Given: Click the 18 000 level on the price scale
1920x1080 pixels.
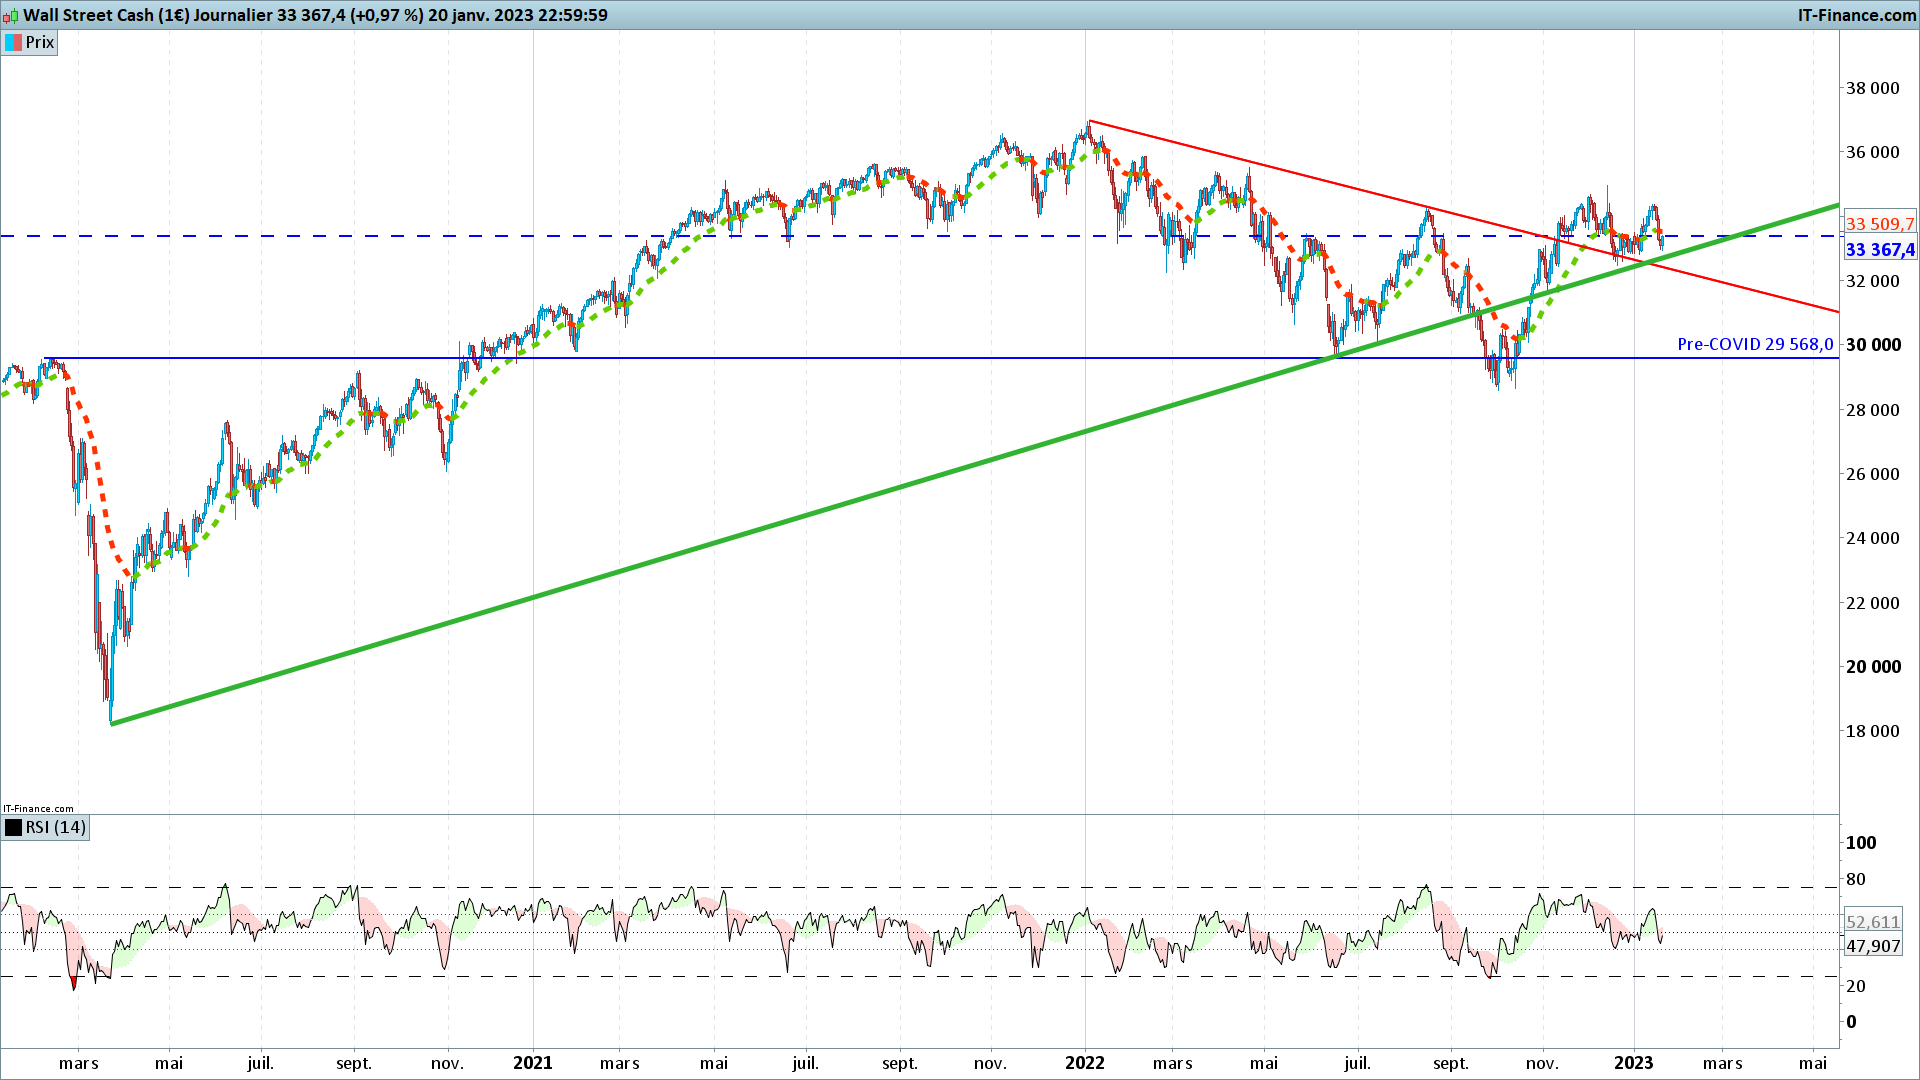Looking at the screenshot, I should click(x=1872, y=731).
